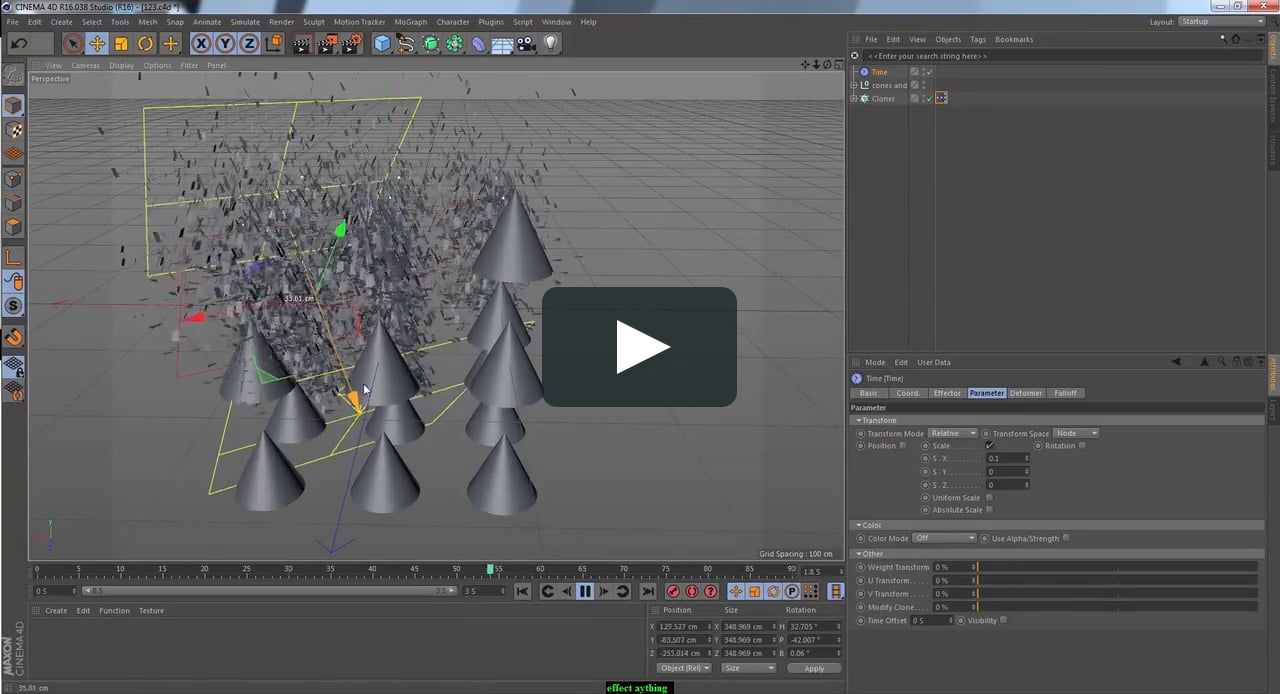
Task: Toggle the X-axis lock
Action: [x=201, y=43]
